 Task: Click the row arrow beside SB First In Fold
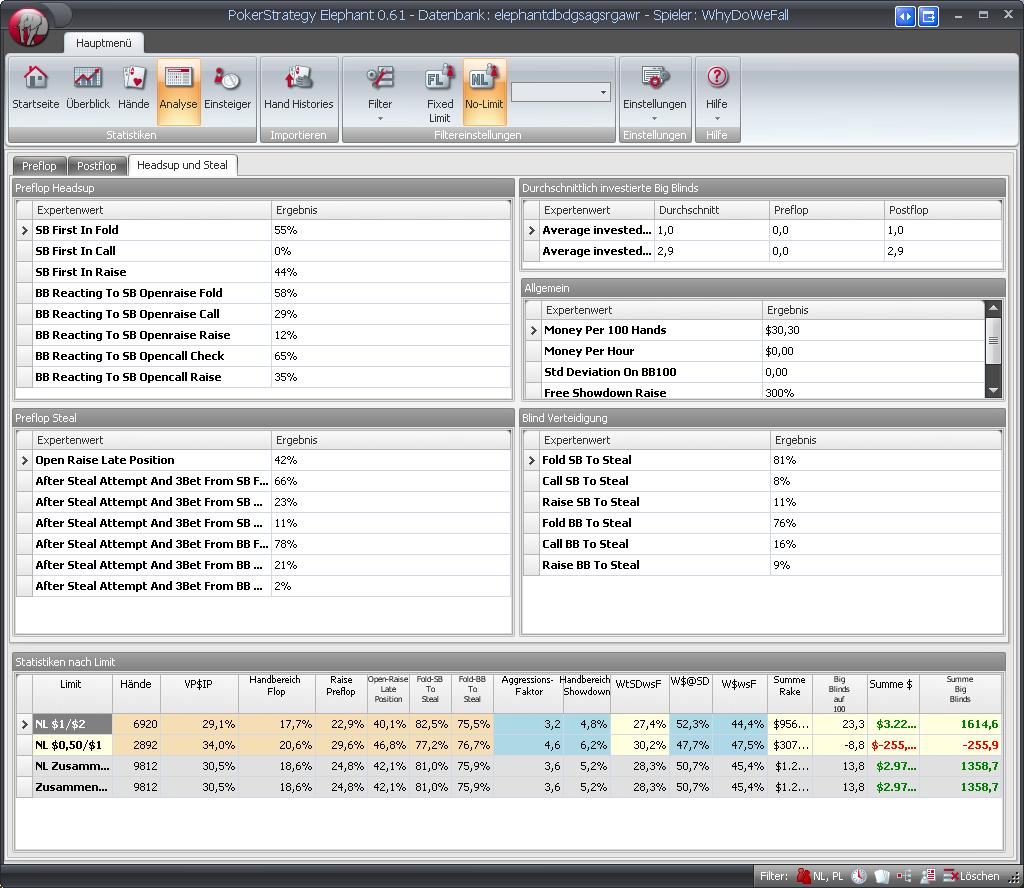25,230
